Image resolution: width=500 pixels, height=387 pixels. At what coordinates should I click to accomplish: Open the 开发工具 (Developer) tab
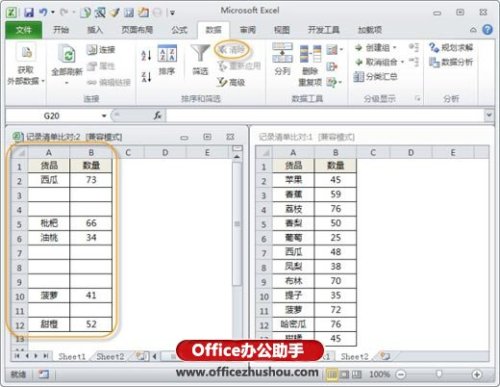coord(323,30)
